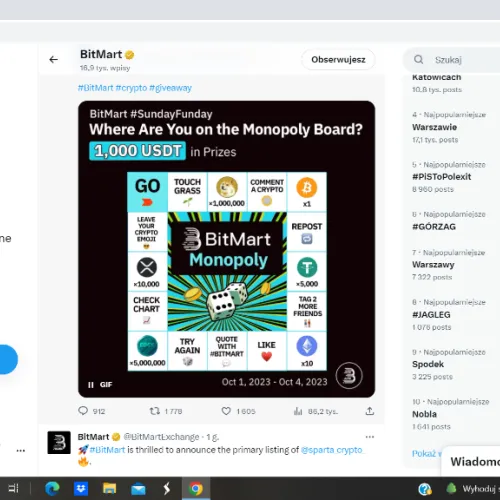
Task: Click the BitMart profile avatar
Action: coord(59,442)
